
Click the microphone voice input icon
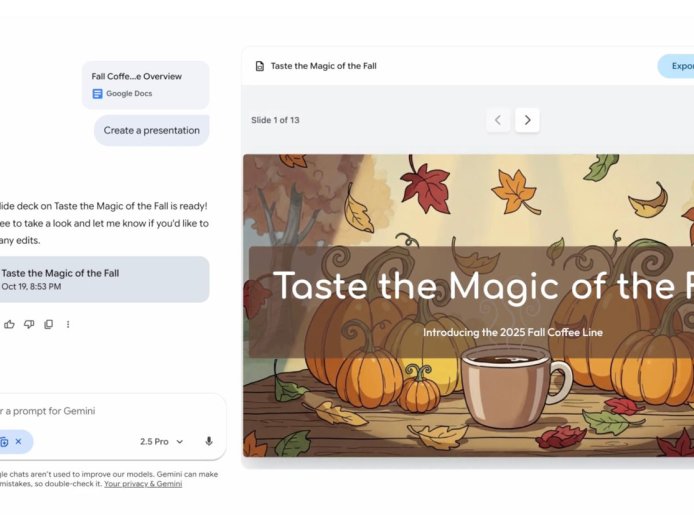point(209,441)
